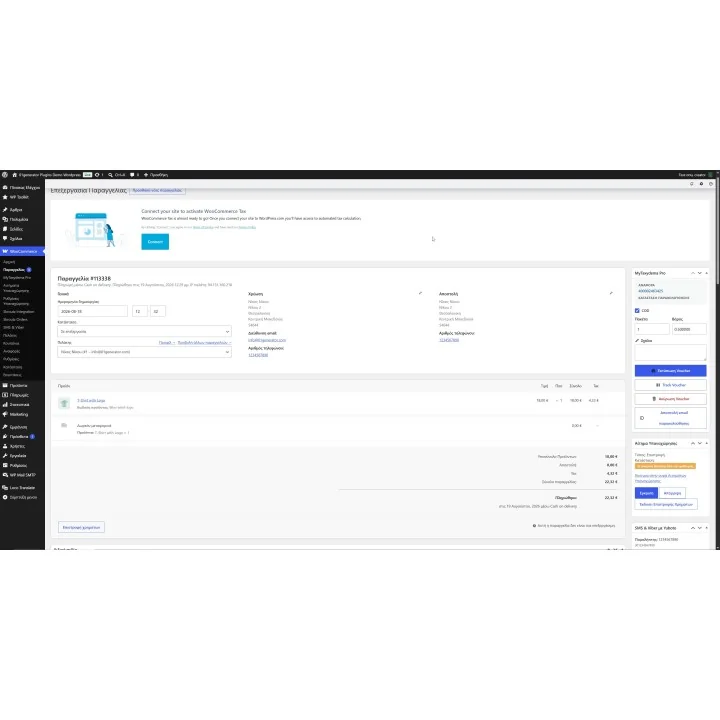Open the Analytics bar chart icon in sidebar

[x=5, y=405]
